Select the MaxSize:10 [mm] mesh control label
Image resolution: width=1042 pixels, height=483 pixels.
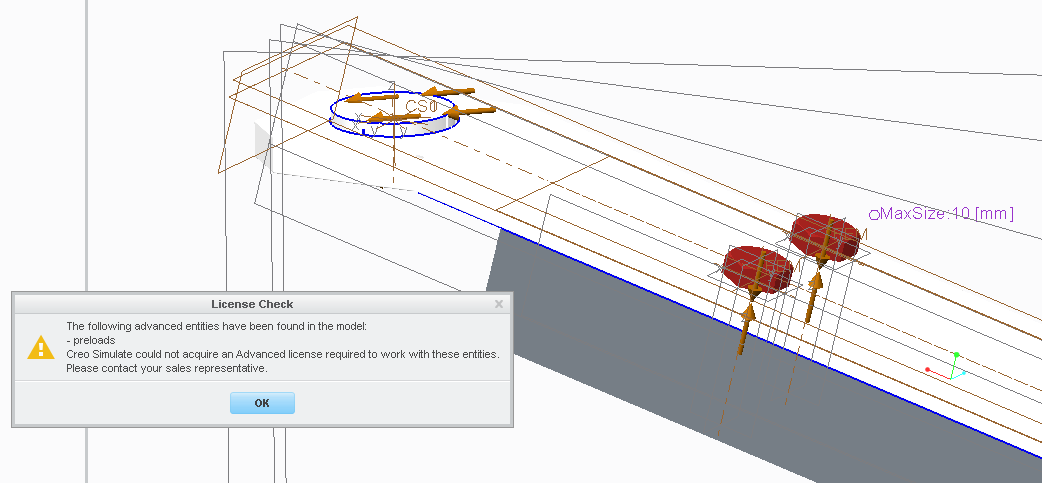click(x=942, y=214)
